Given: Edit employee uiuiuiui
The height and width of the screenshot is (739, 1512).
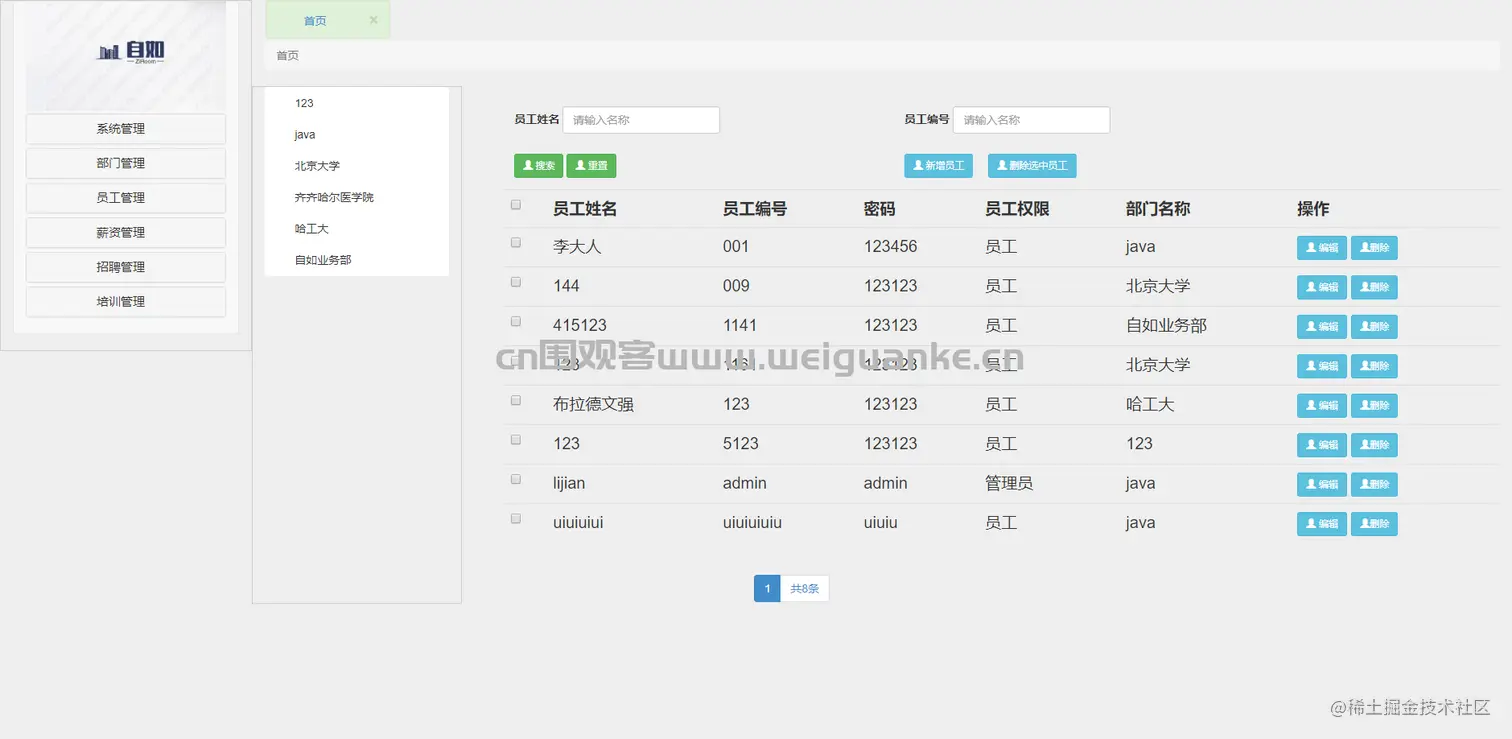Looking at the screenshot, I should pos(1321,524).
